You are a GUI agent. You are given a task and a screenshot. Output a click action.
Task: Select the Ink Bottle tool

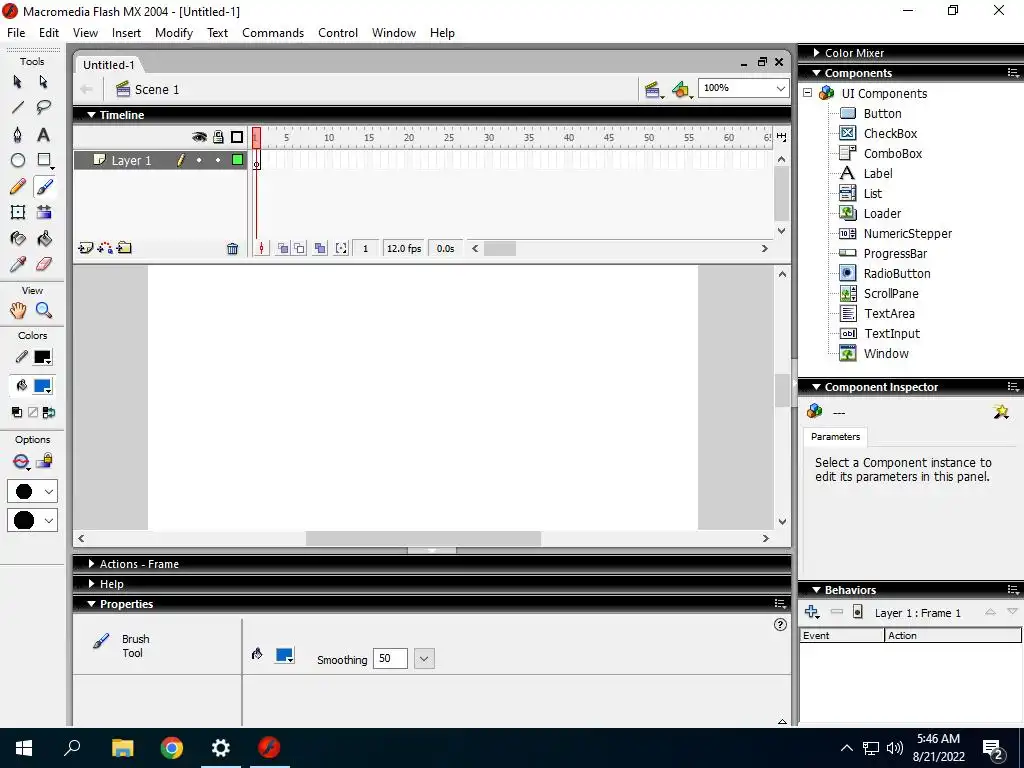[18, 238]
